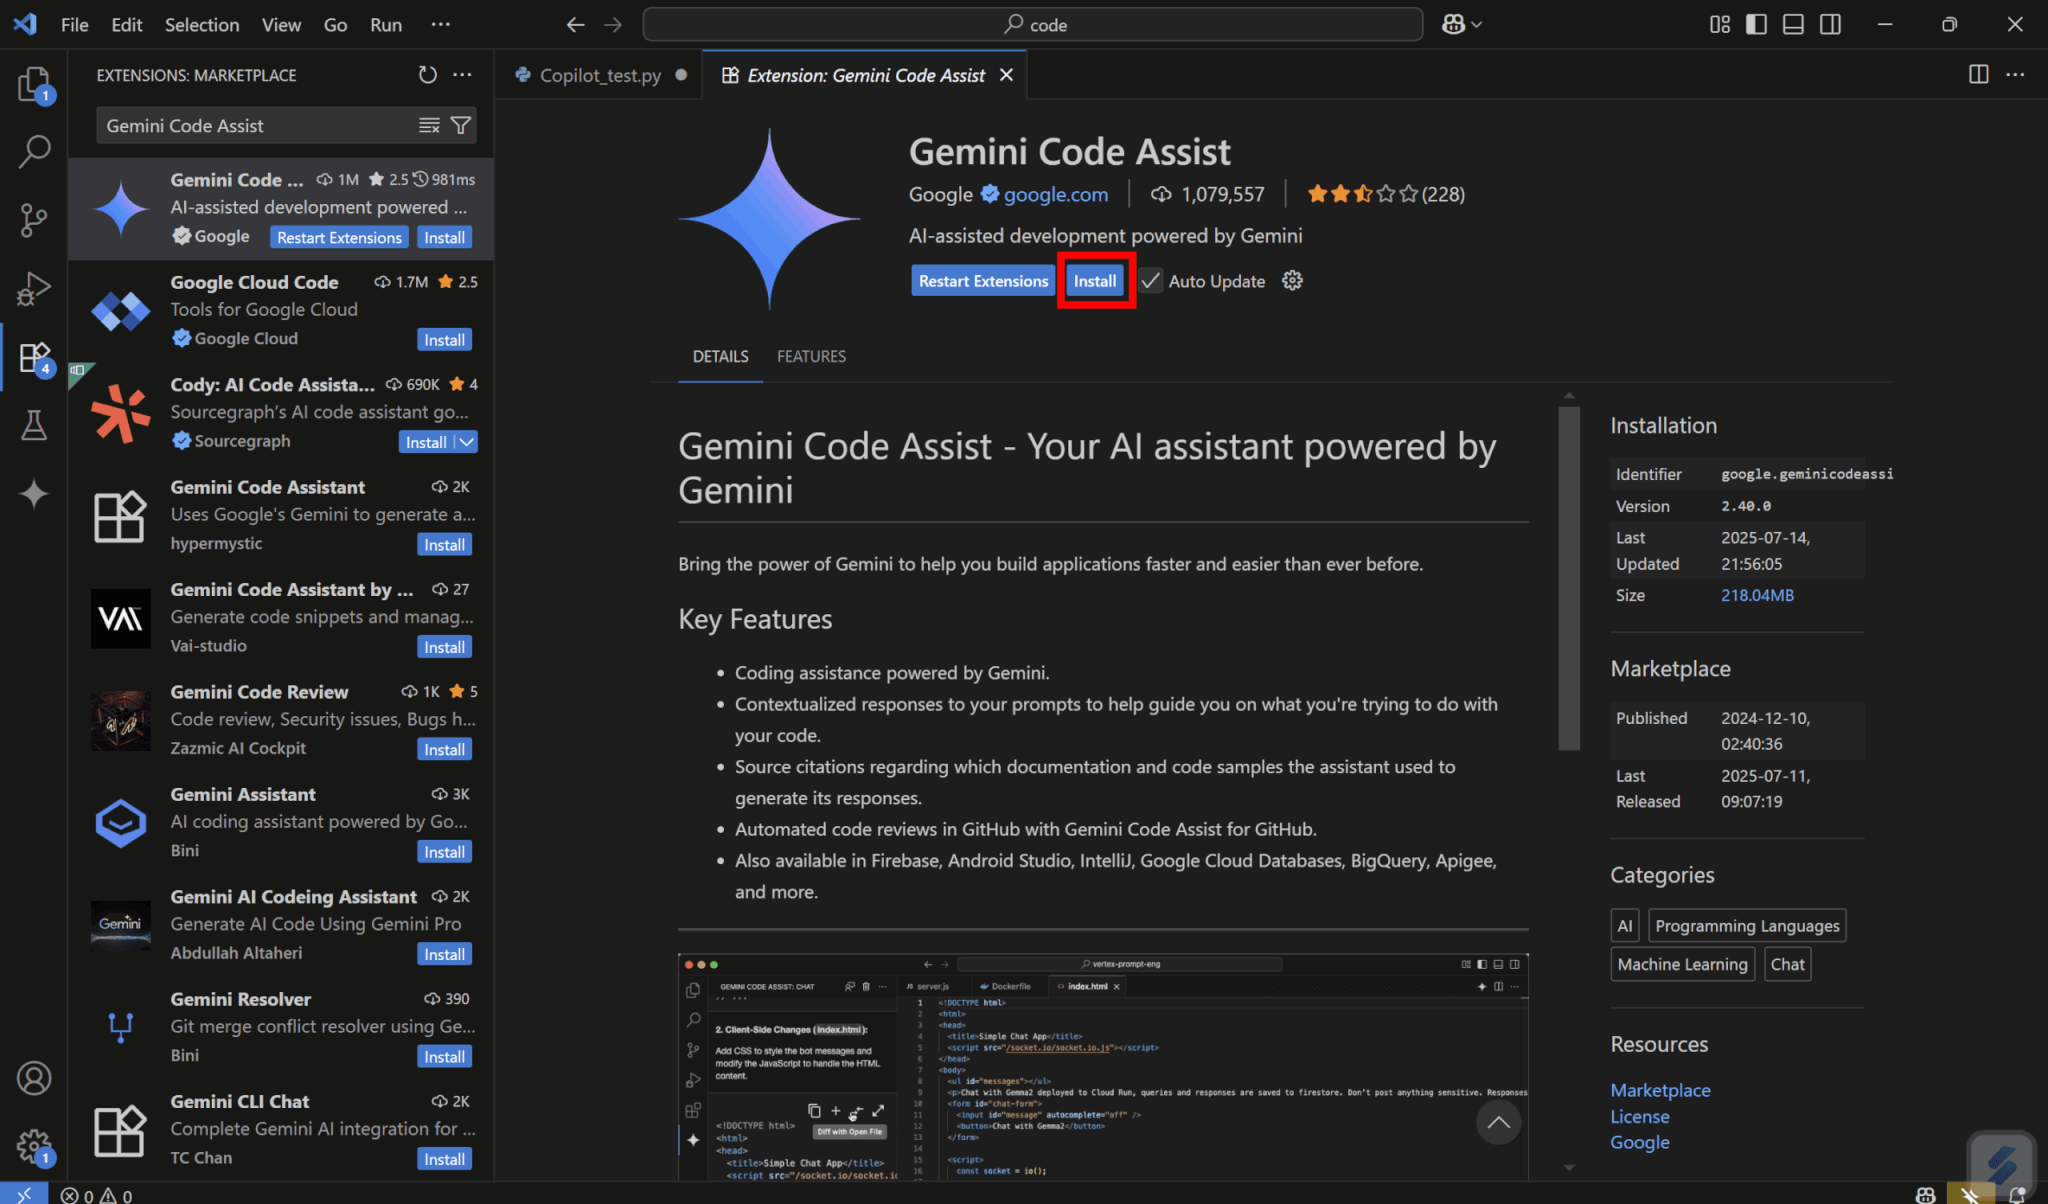Click Restart Extensions on extension page
Screen dimensions: 2048x1204
click(x=983, y=281)
